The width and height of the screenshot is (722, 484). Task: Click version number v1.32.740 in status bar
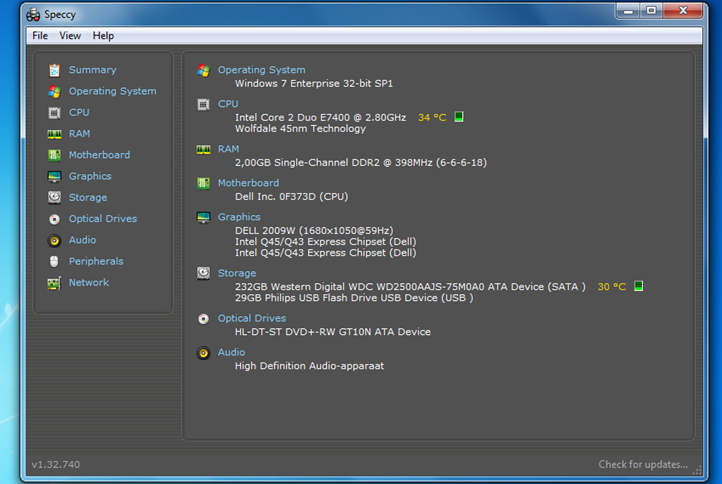pyautogui.click(x=56, y=465)
